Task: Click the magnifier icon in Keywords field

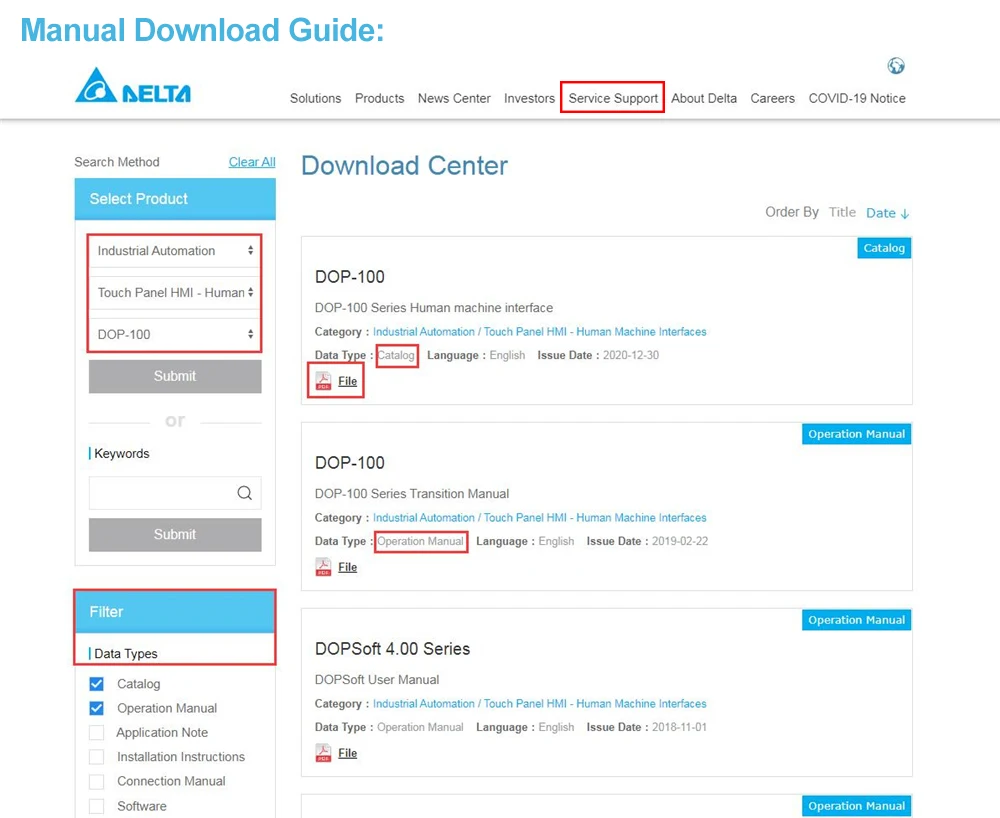Action: (x=245, y=493)
